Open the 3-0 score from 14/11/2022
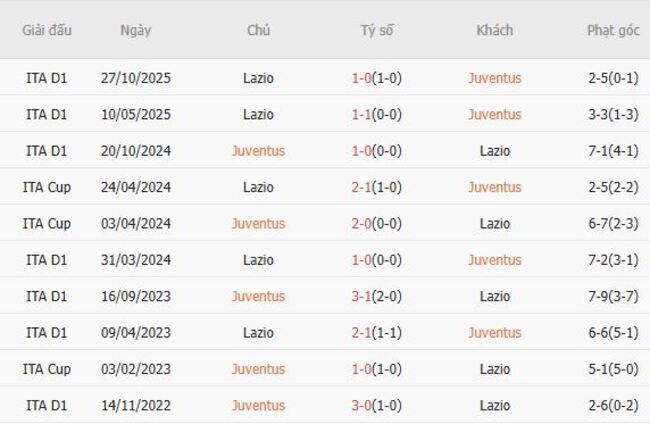This screenshot has width=650, height=424. point(362,405)
